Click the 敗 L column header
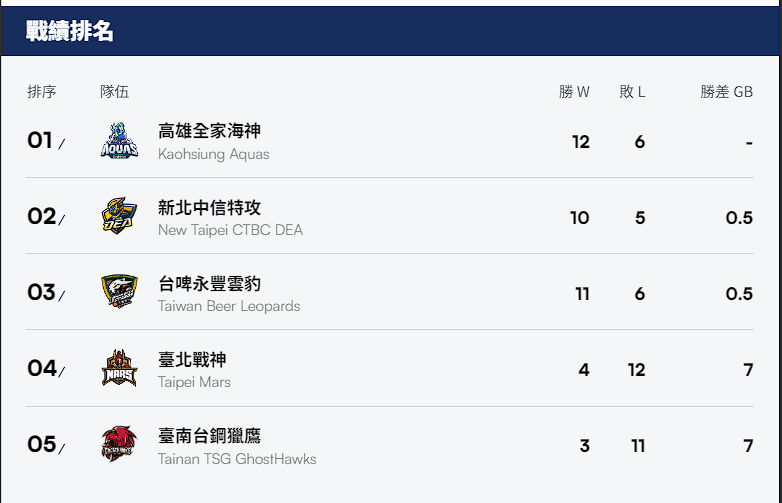 pyautogui.click(x=632, y=92)
